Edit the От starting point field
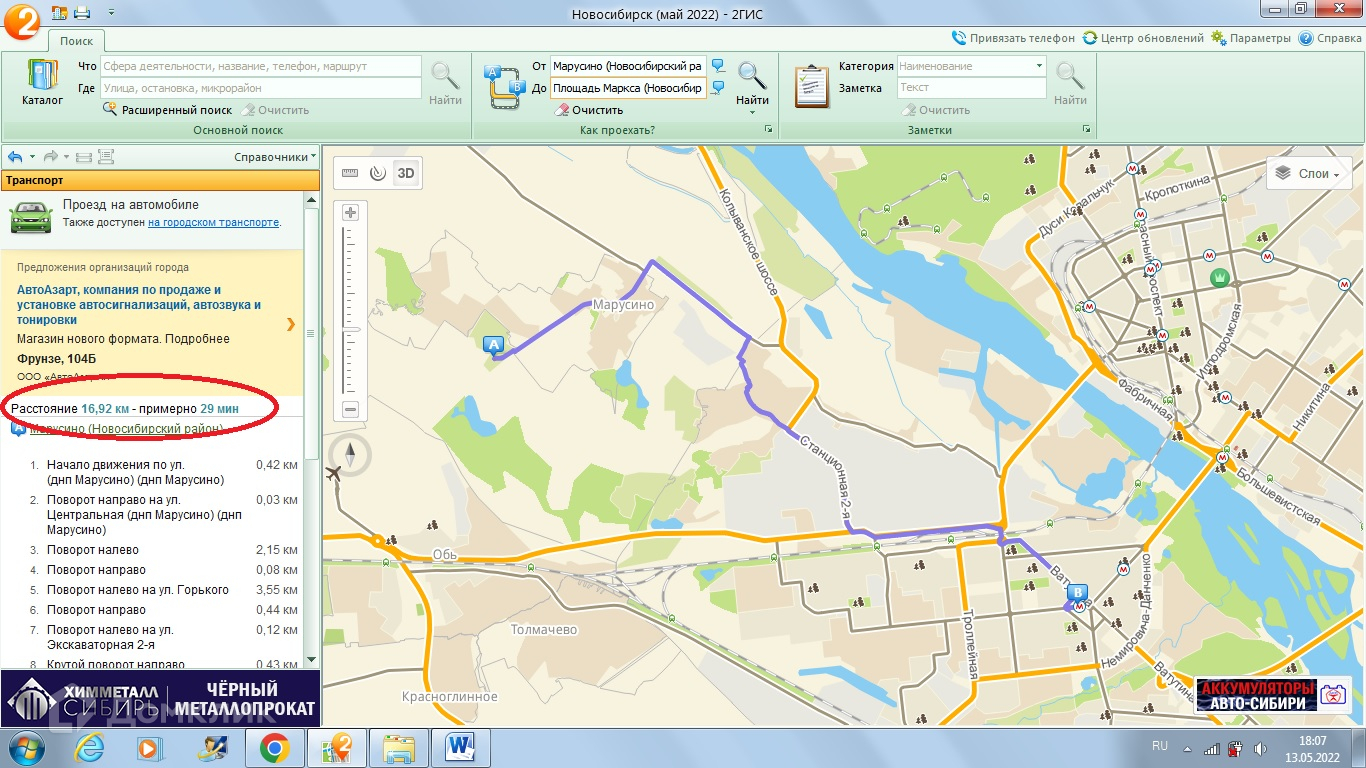The width and height of the screenshot is (1366, 768). point(628,66)
